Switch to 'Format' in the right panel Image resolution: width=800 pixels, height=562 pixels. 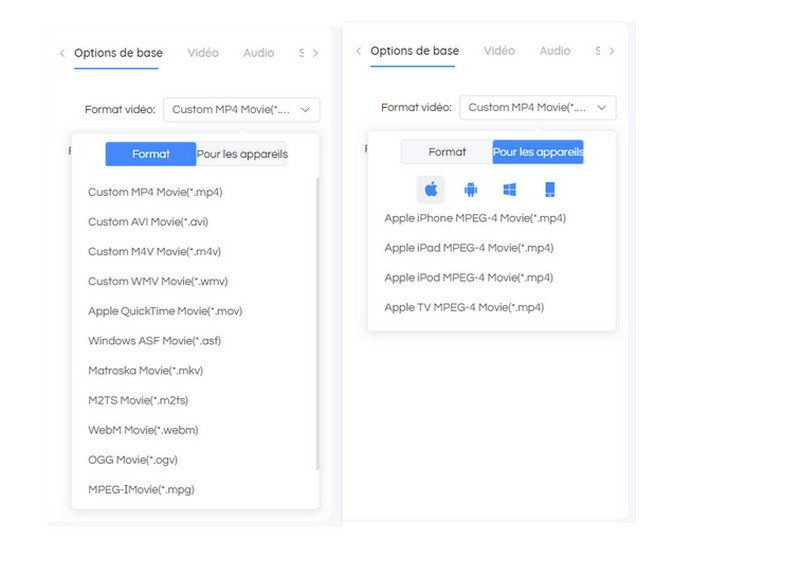point(447,152)
